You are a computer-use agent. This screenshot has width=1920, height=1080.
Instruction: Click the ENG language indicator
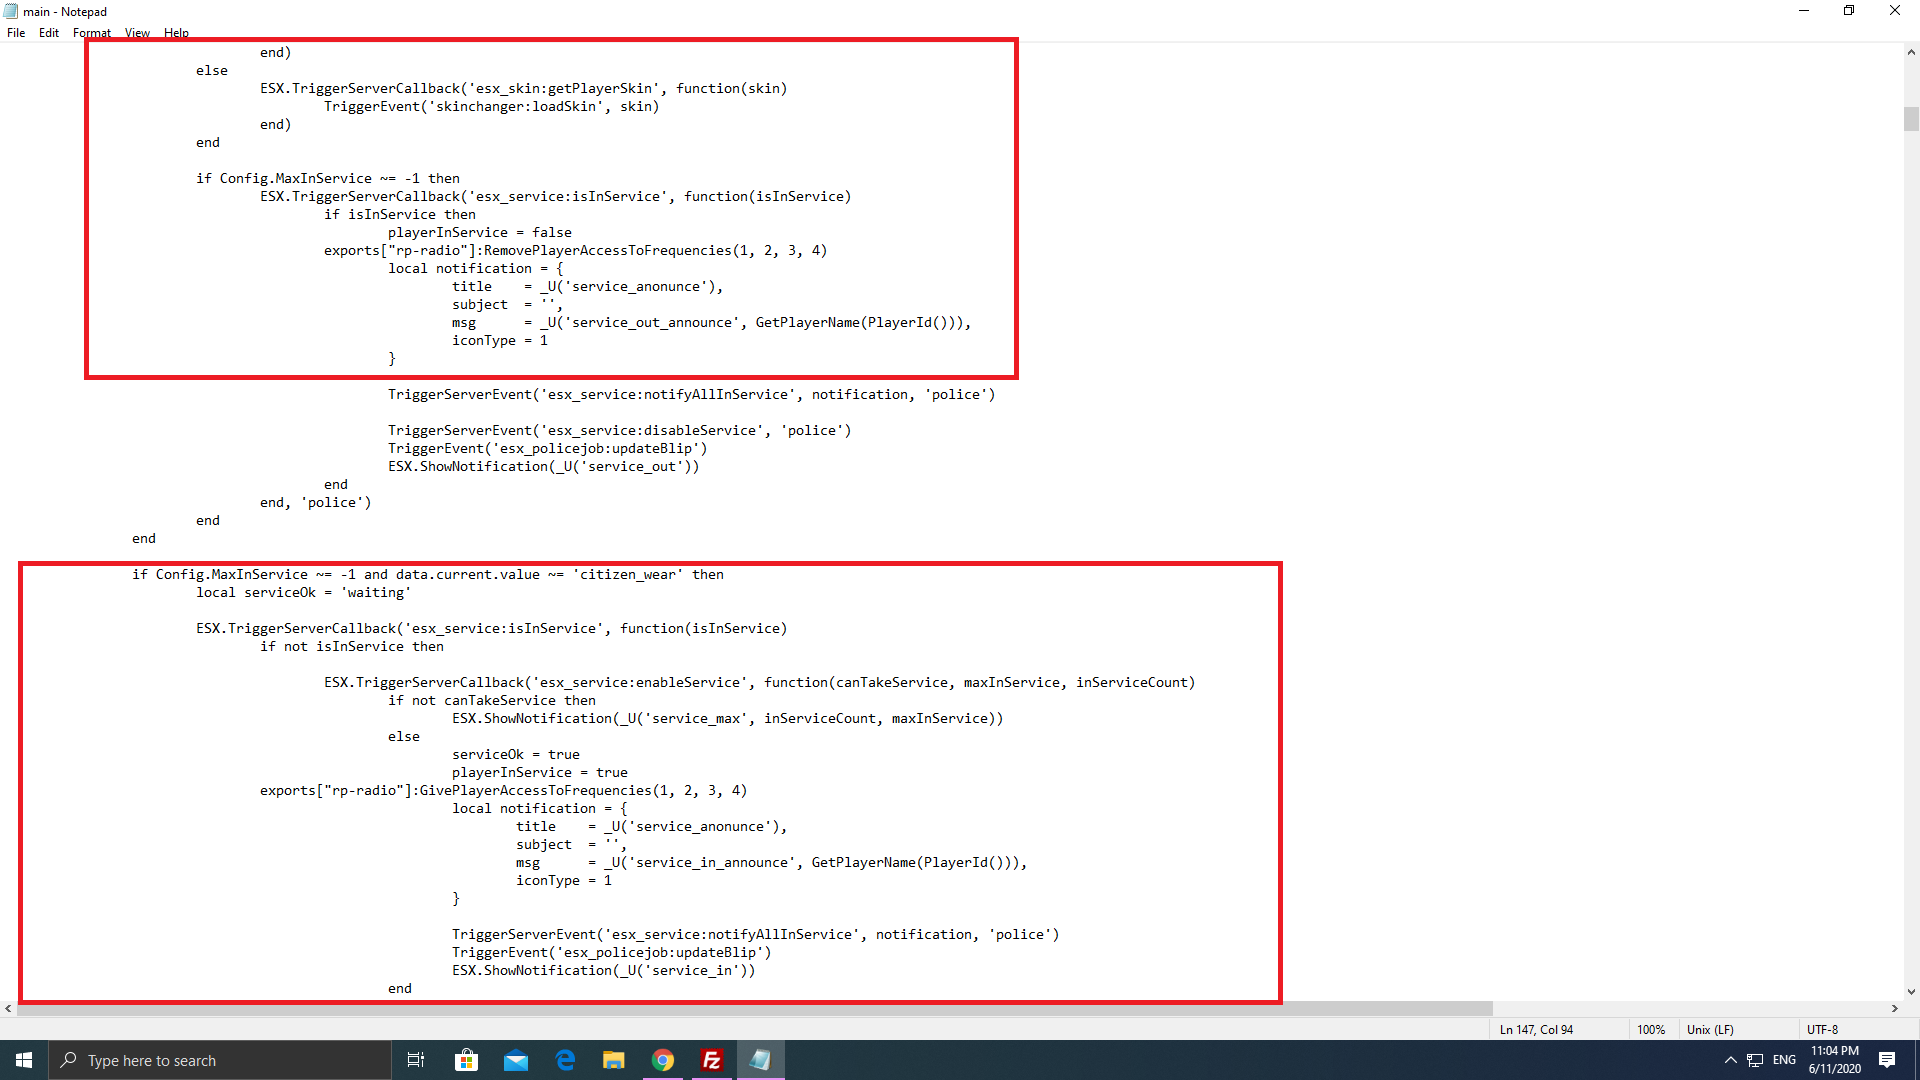(1783, 1060)
